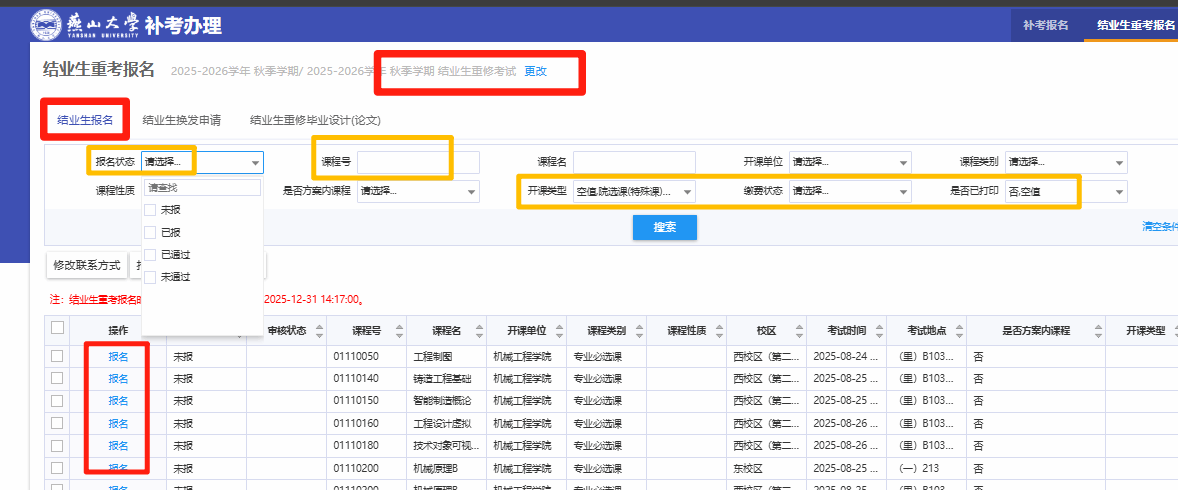Click the 更改 link beside semester
This screenshot has width=1178, height=490.
pyautogui.click(x=536, y=71)
